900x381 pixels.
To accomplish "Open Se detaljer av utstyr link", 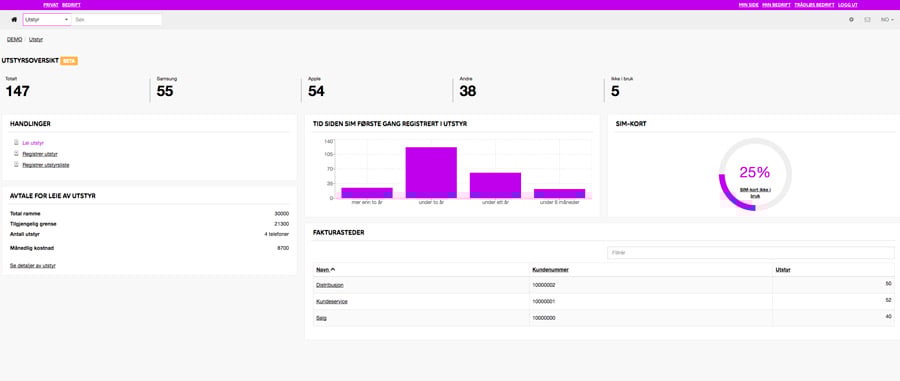I will [x=33, y=266].
